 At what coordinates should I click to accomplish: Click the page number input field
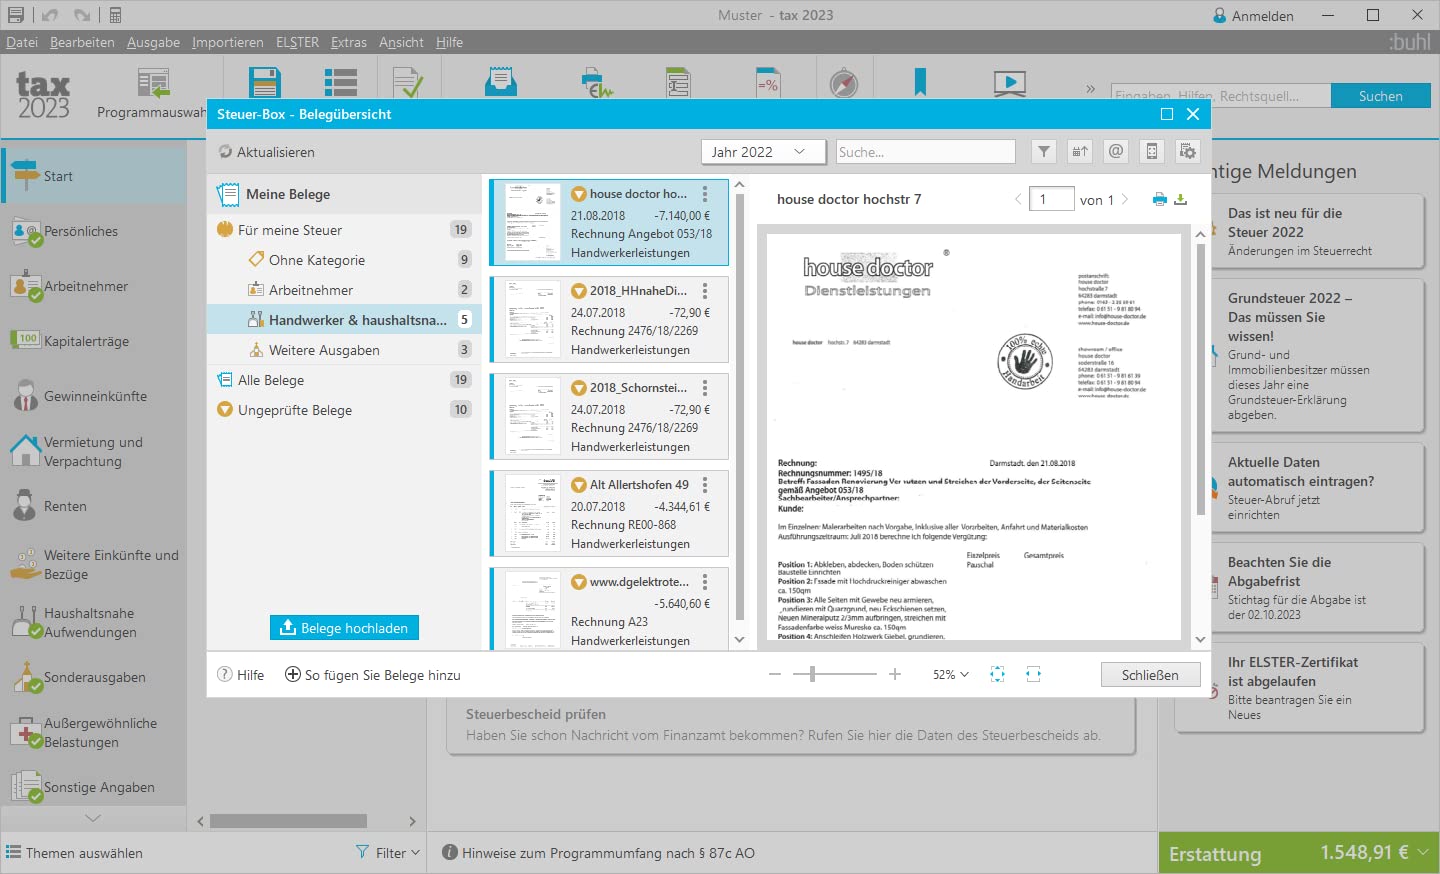coord(1052,199)
